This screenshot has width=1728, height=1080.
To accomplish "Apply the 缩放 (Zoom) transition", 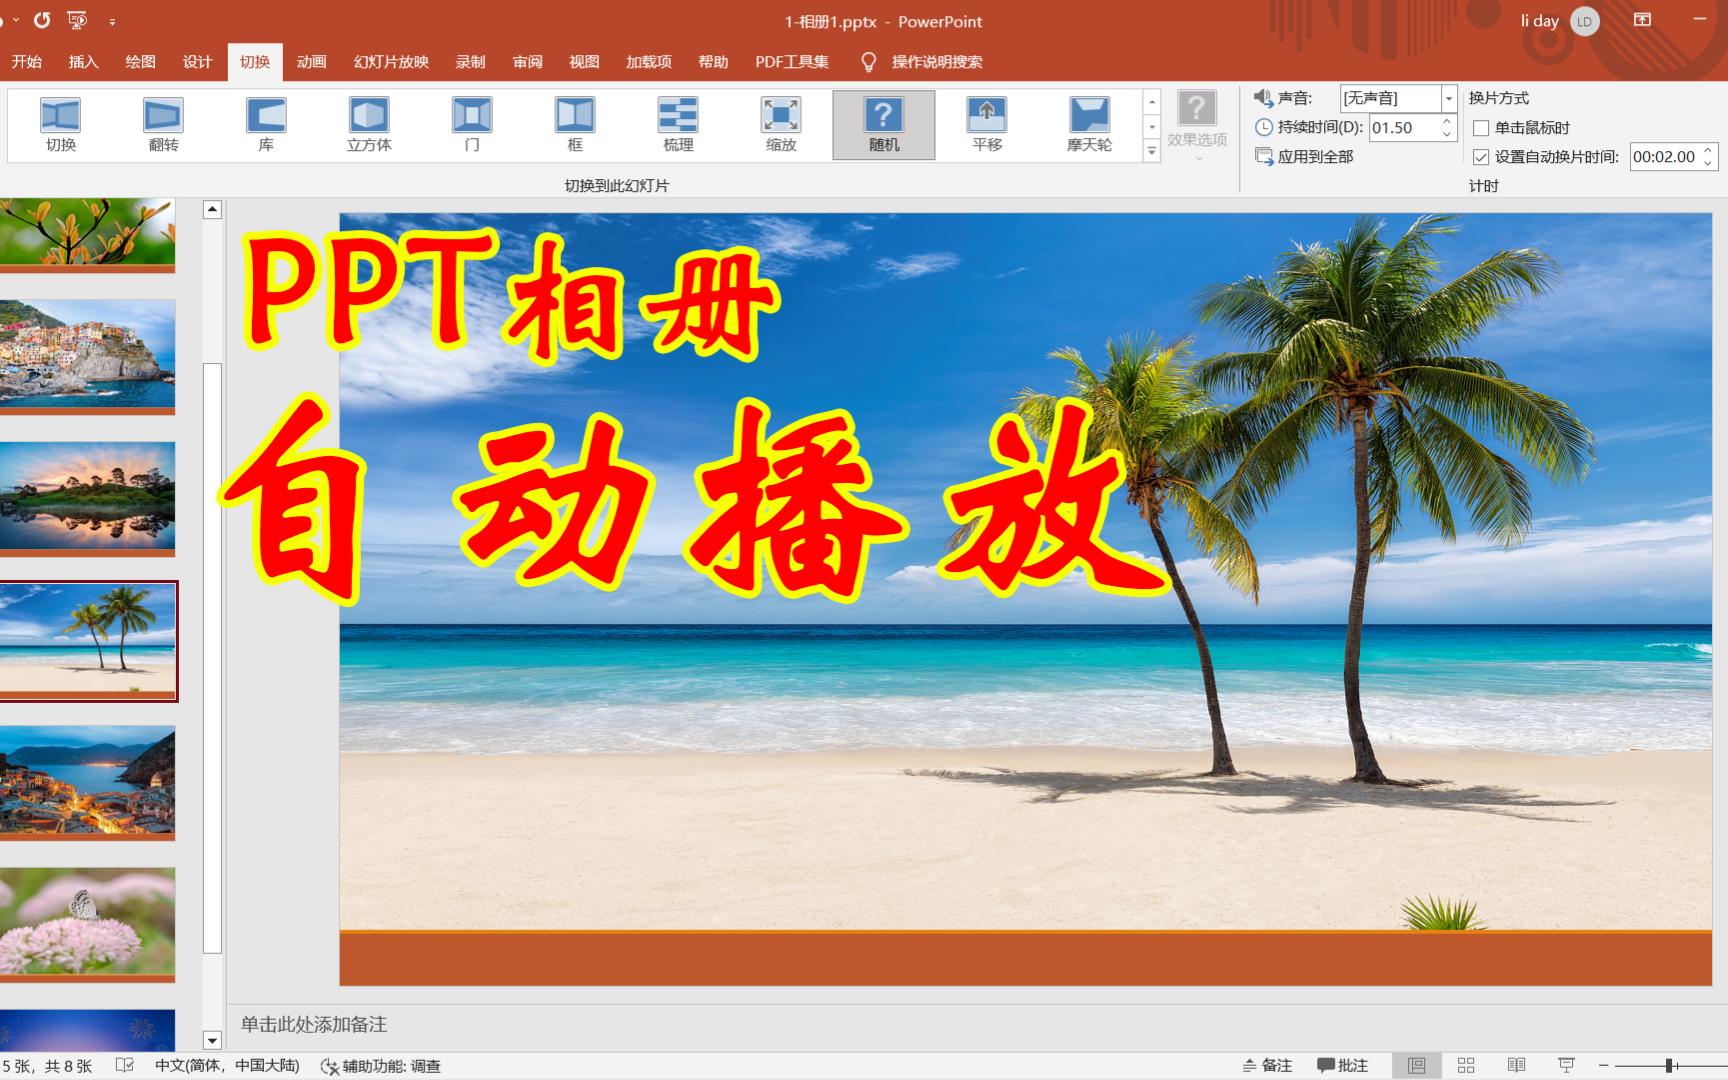I will pos(781,122).
